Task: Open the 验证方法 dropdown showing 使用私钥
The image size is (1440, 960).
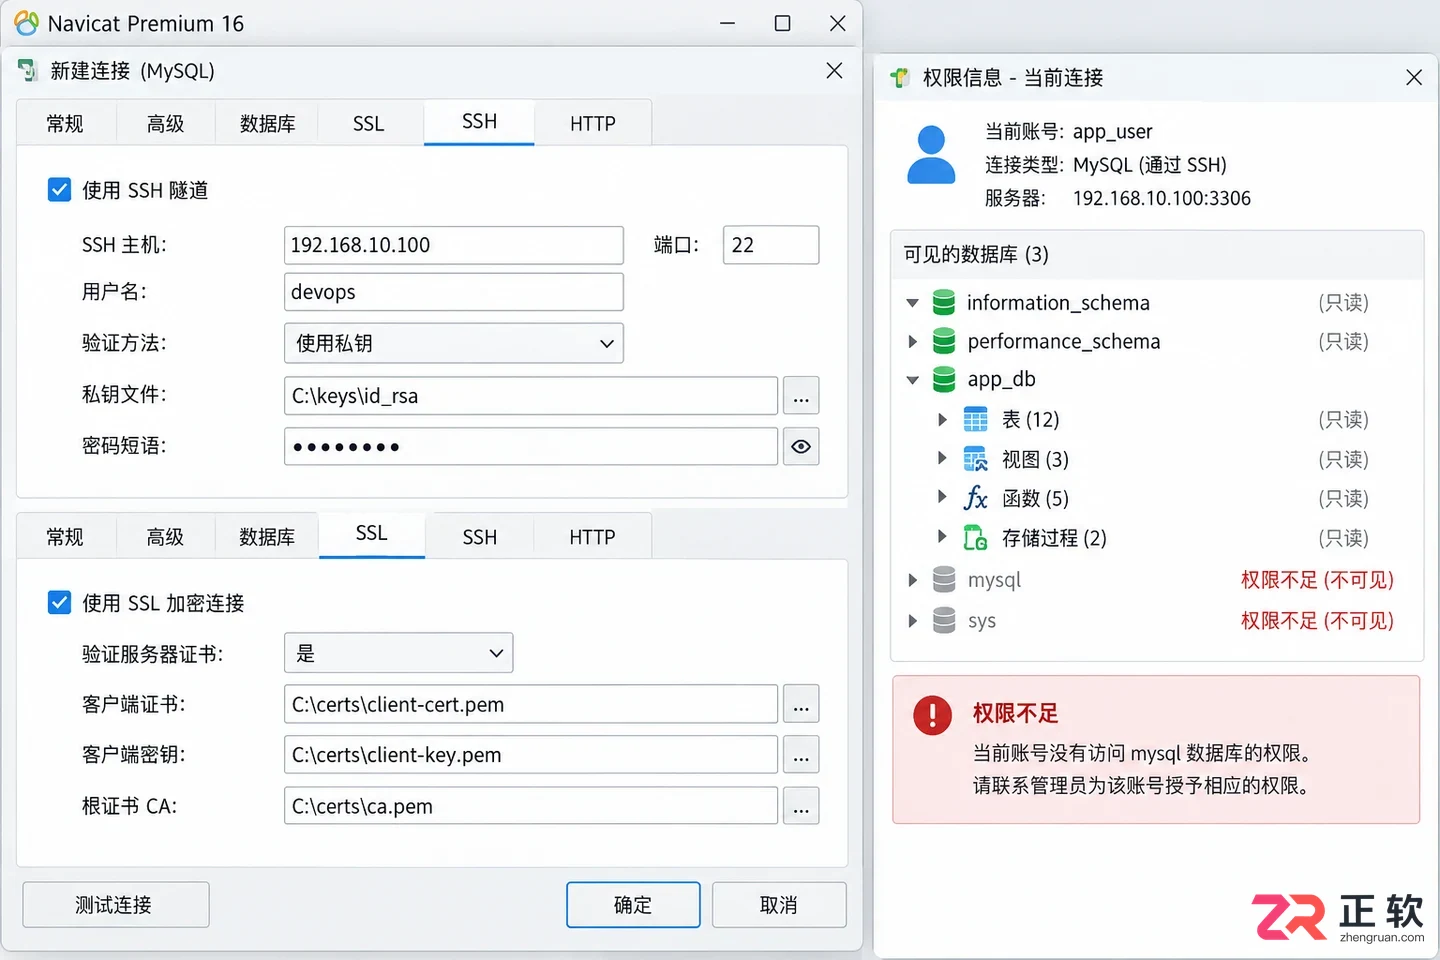Action: click(x=454, y=343)
